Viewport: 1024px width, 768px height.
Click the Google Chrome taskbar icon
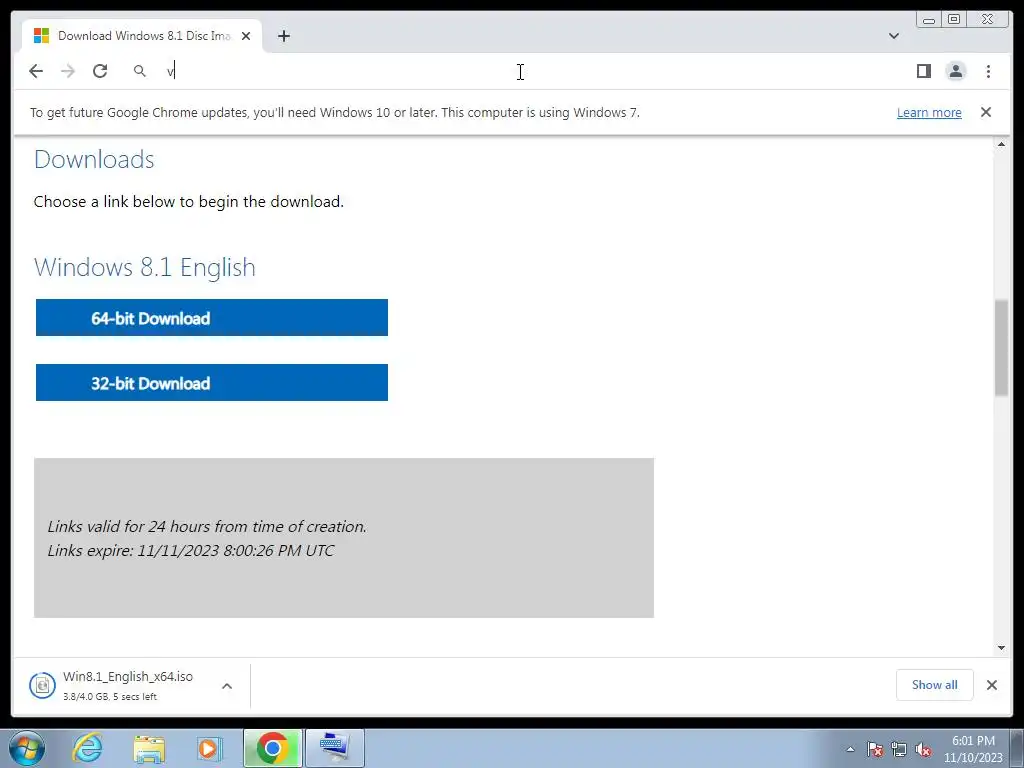point(272,748)
